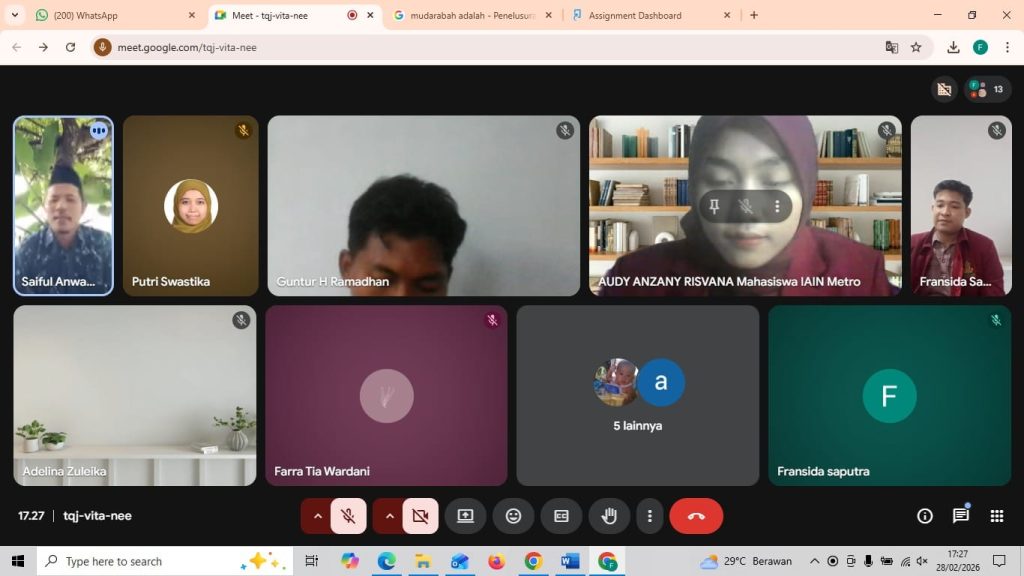1024x576 pixels.
Task: Click the '5 lainnya' participants tile
Action: 638,395
